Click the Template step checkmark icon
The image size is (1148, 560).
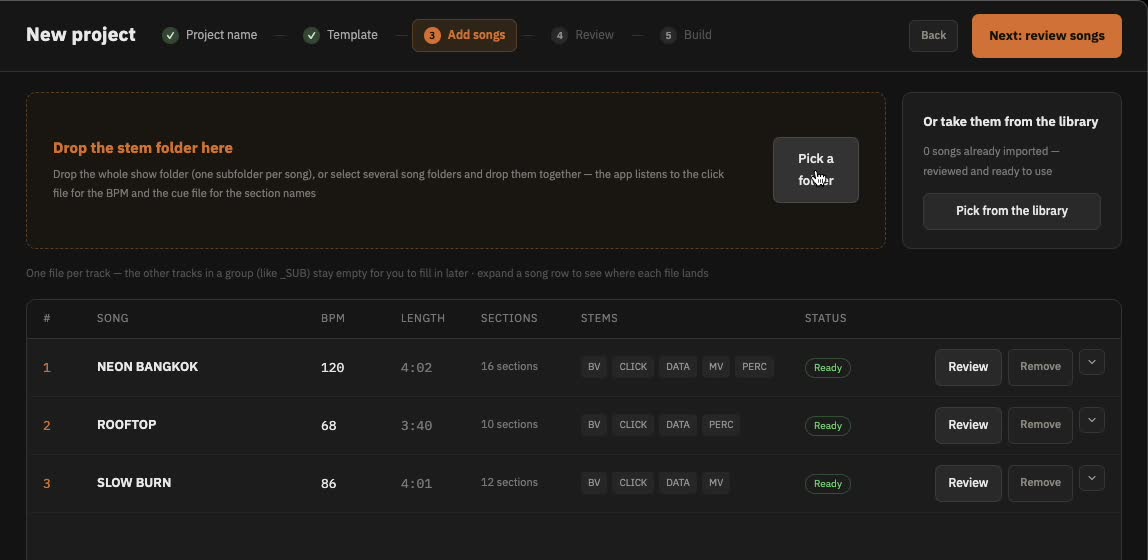311,35
